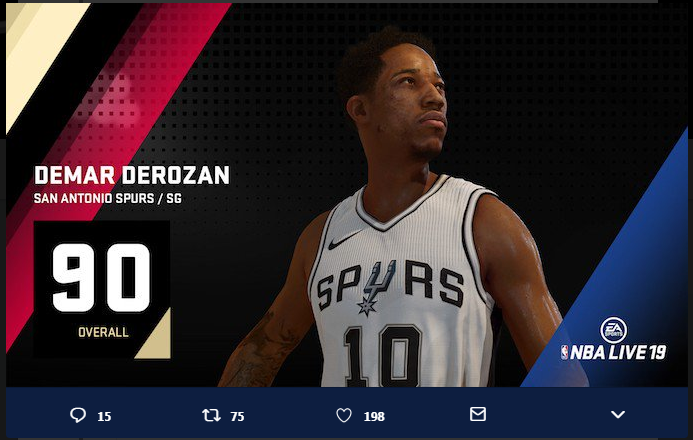
Task: Open the retweet count 75
Action: pyautogui.click(x=237, y=417)
